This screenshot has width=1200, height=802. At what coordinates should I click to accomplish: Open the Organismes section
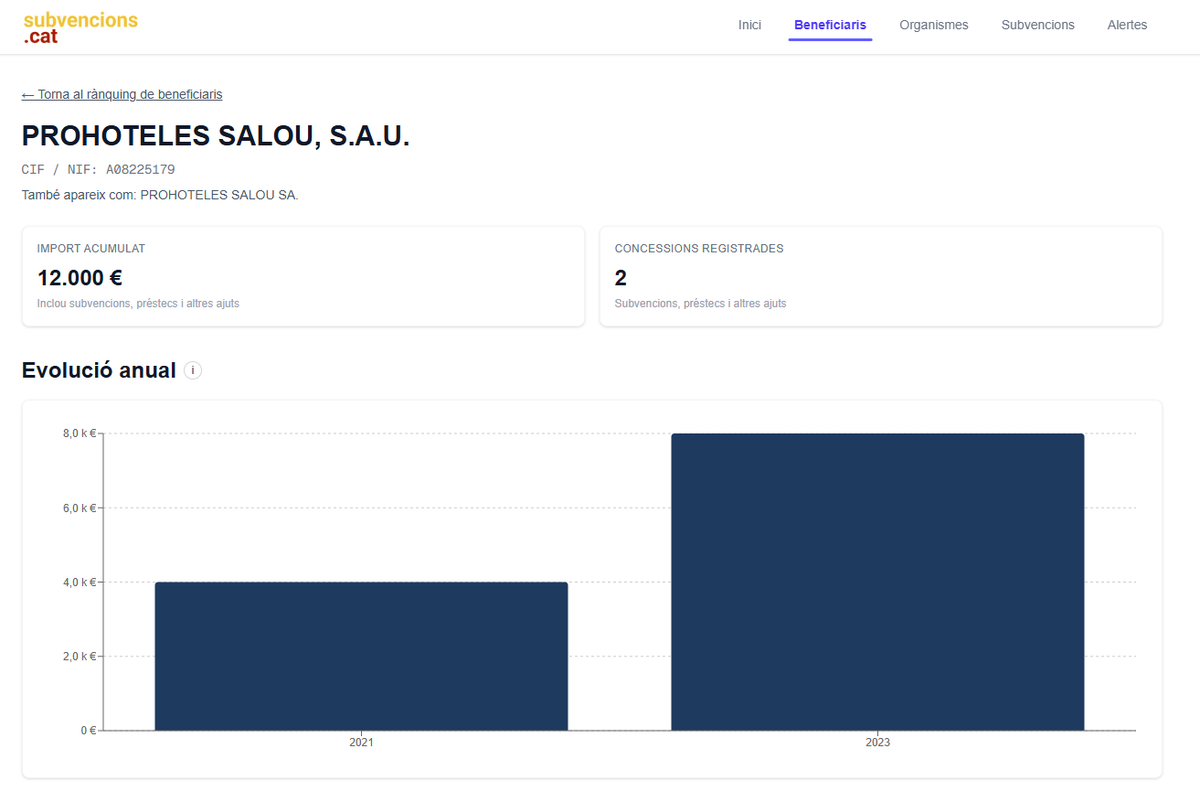point(934,25)
